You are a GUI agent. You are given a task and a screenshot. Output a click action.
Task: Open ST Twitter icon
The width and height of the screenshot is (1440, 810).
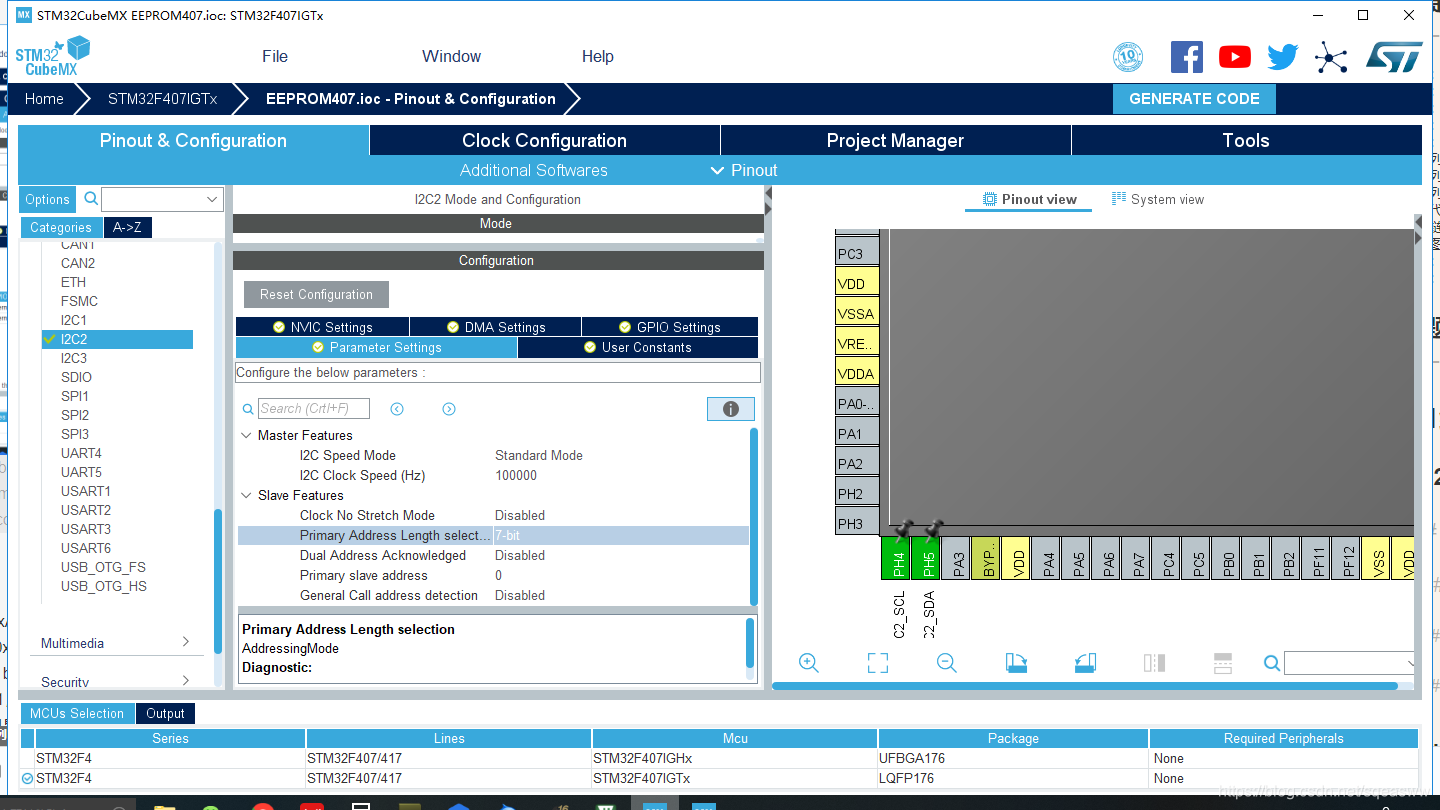(1283, 57)
